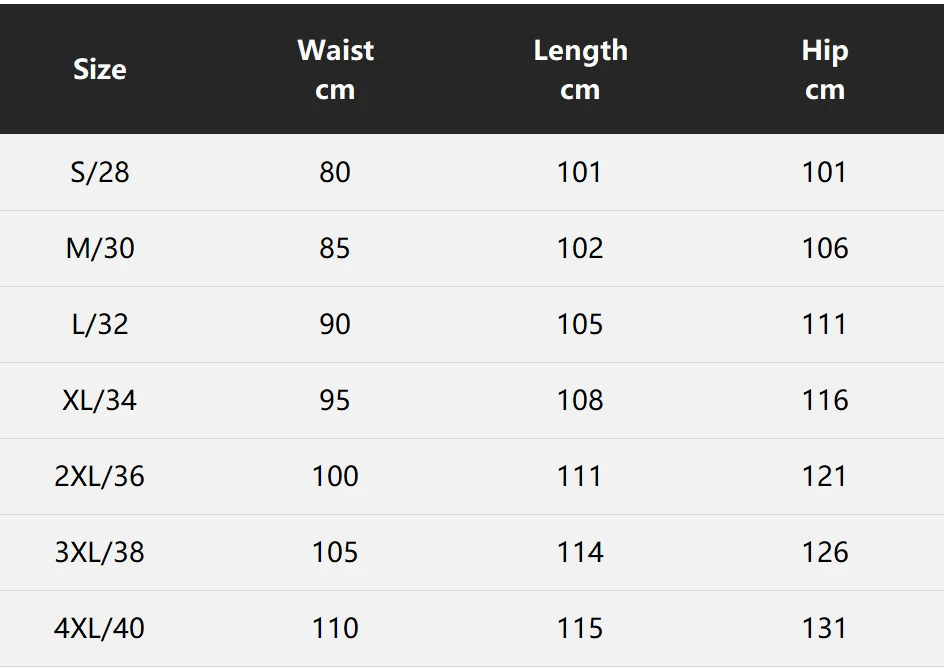Click waist value 100 for 2XL/36
944x669 pixels.
tap(335, 476)
